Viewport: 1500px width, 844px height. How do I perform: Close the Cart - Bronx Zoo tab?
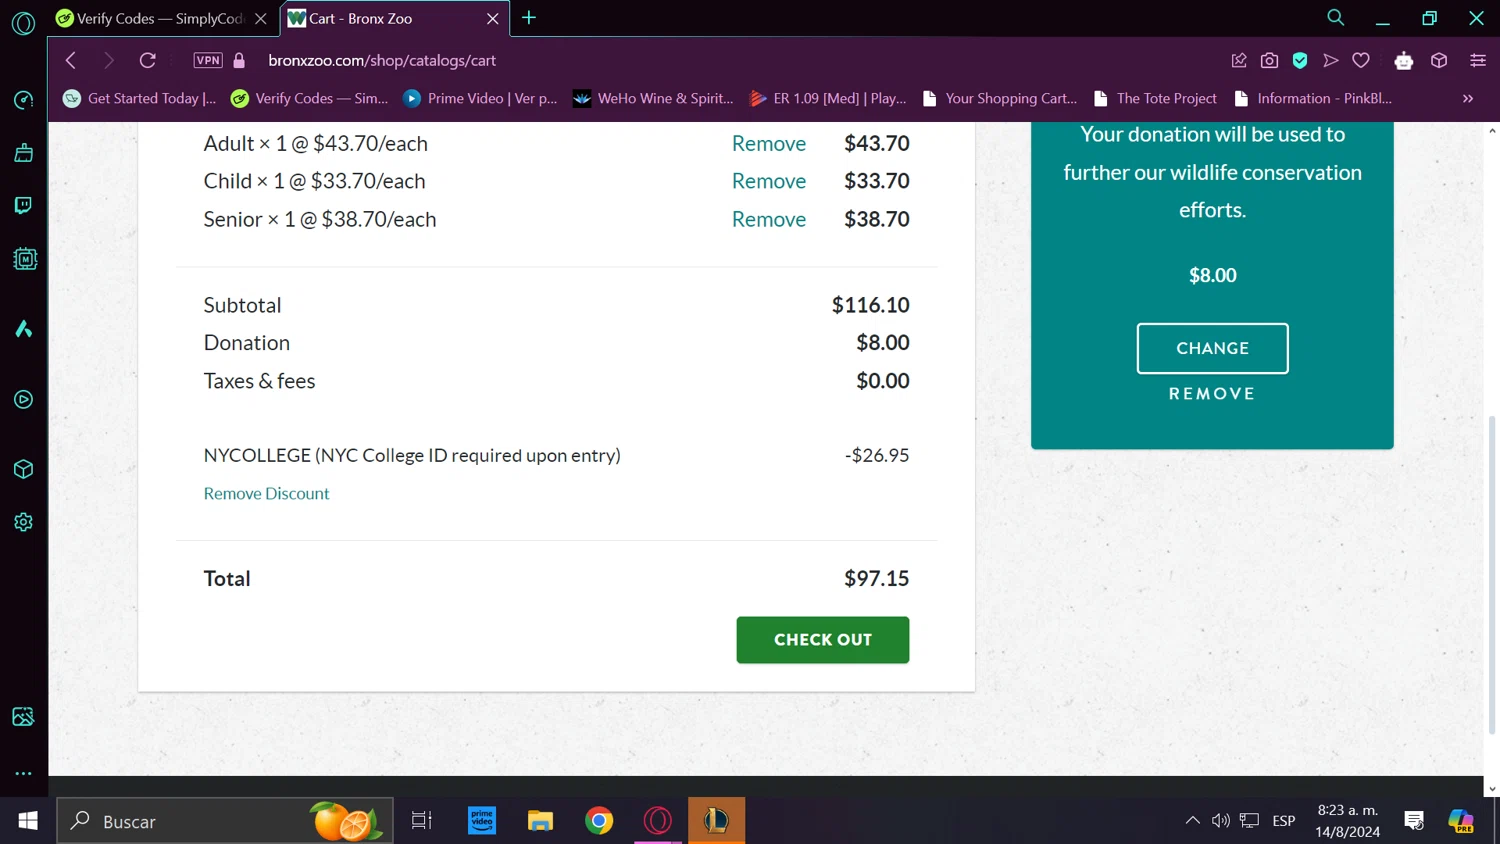(493, 19)
